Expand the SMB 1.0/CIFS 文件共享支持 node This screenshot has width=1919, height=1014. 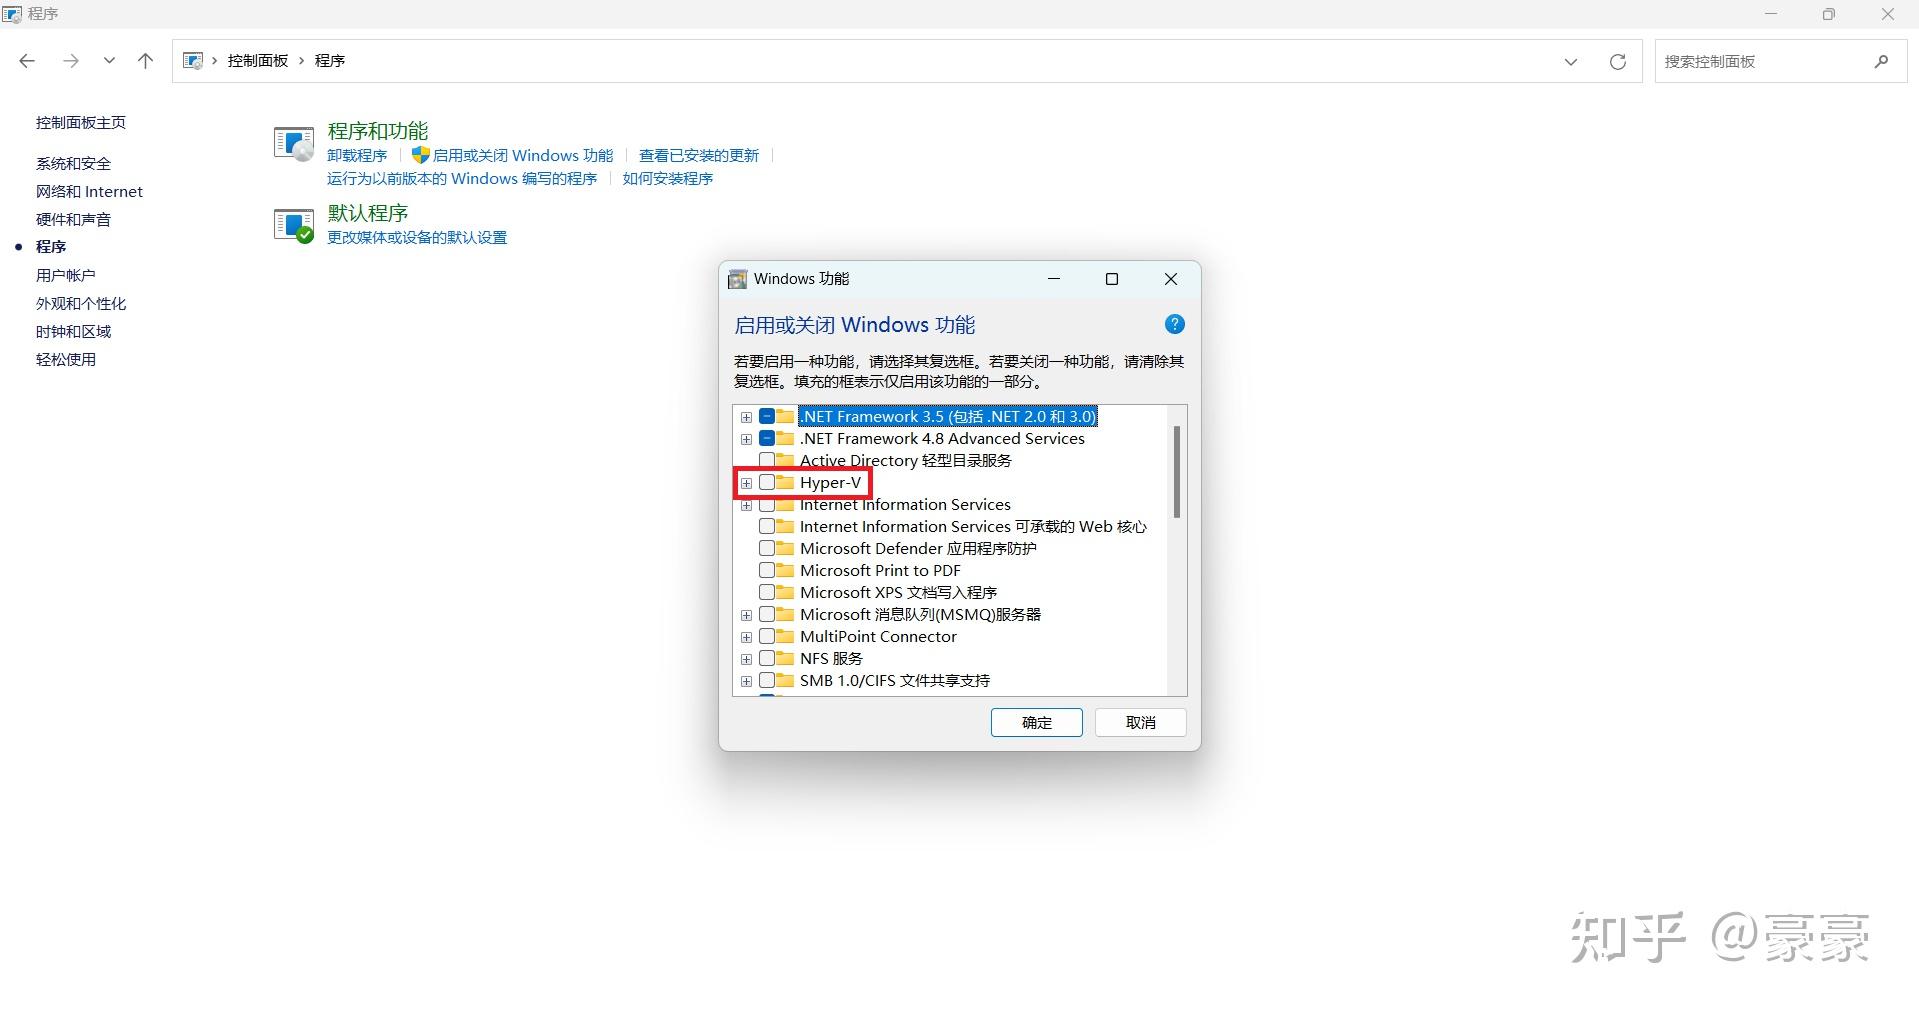point(746,681)
